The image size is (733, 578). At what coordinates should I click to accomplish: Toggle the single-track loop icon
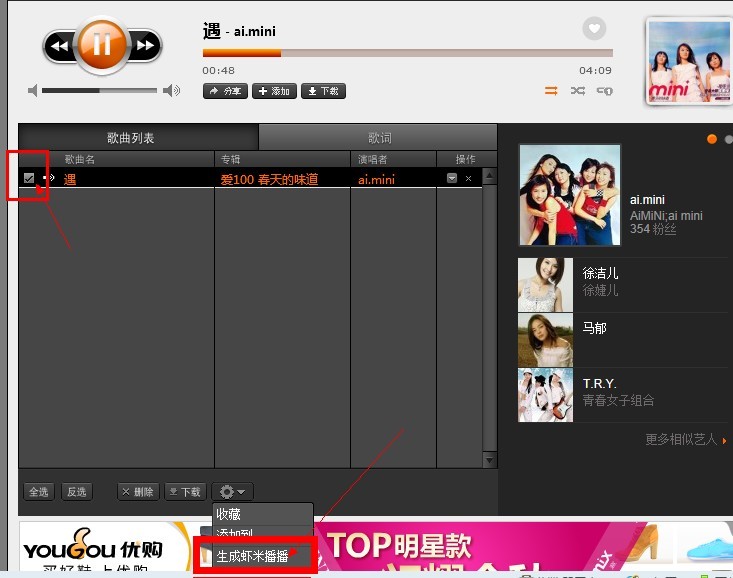(x=604, y=91)
